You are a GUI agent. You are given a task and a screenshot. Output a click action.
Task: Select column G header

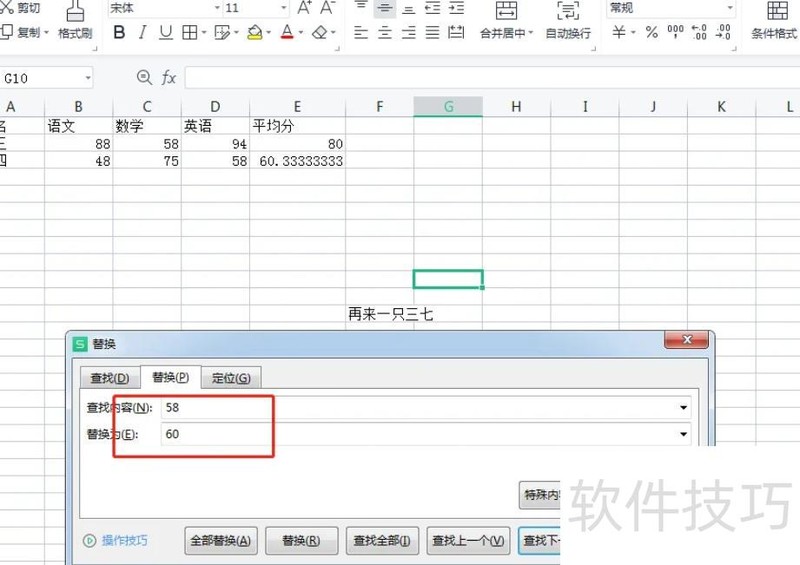[x=448, y=106]
